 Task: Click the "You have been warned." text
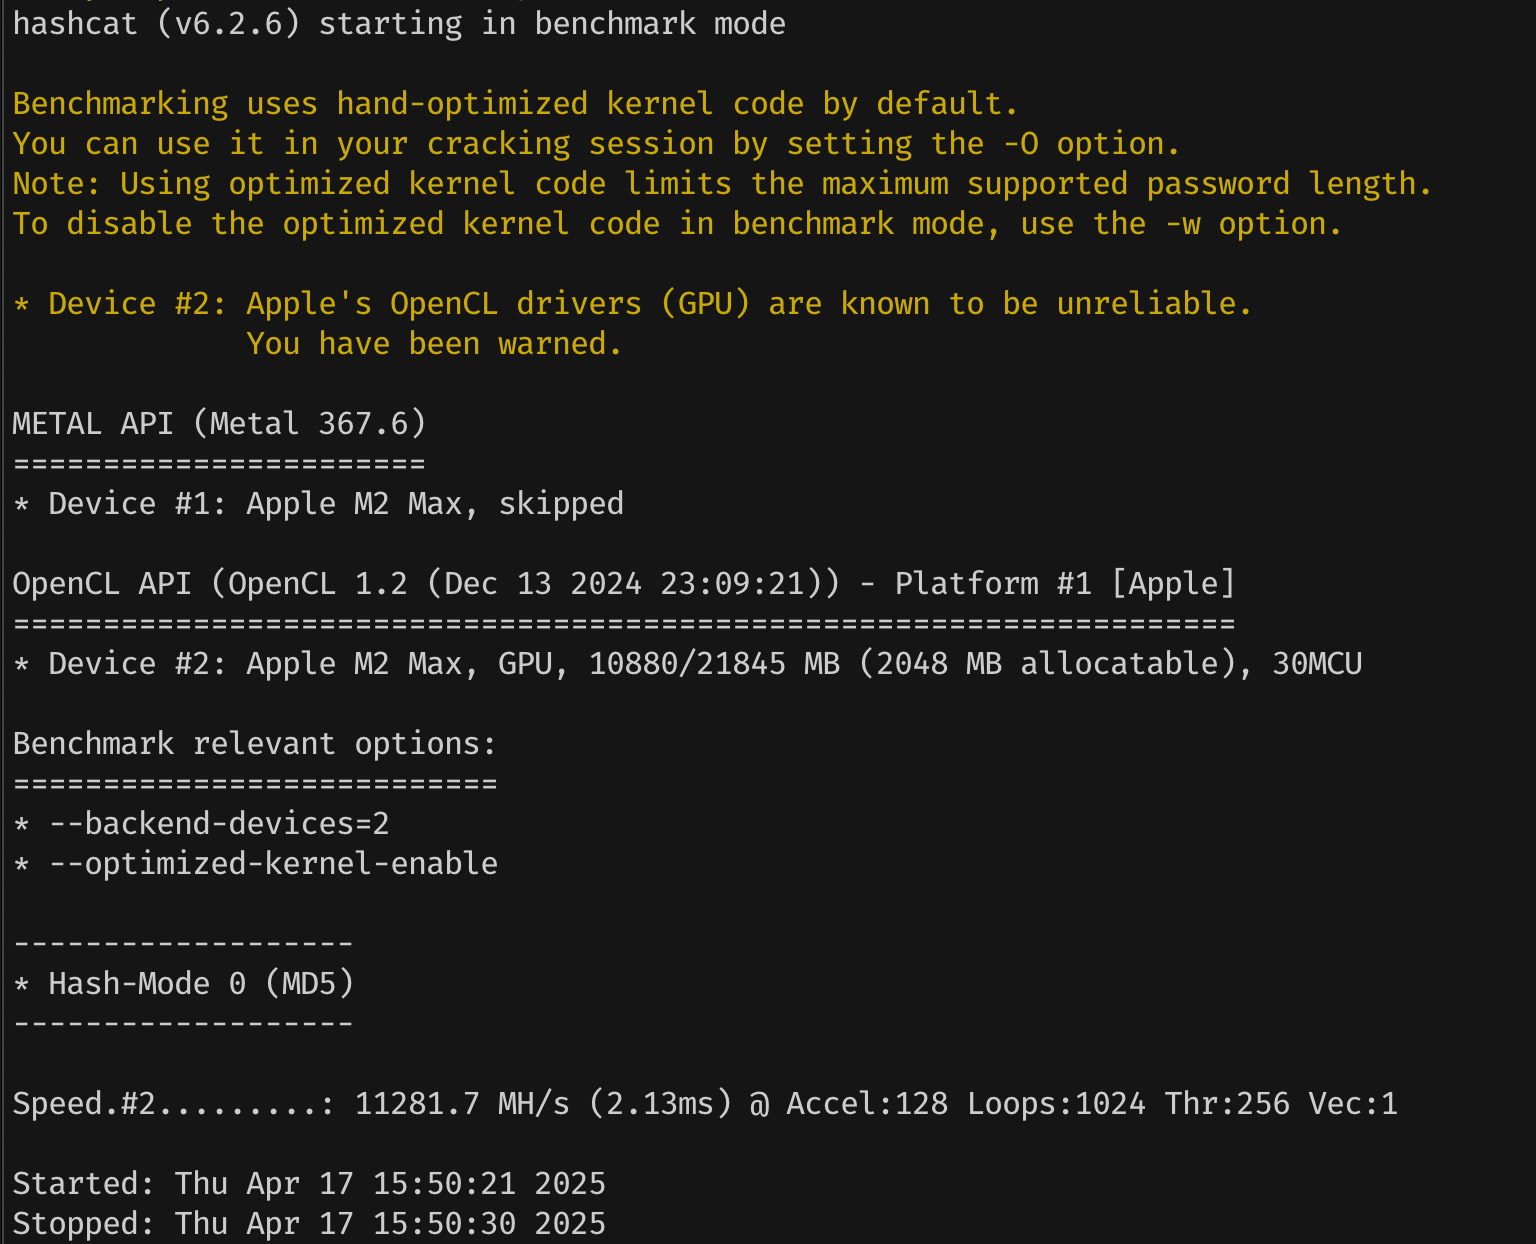pyautogui.click(x=434, y=344)
